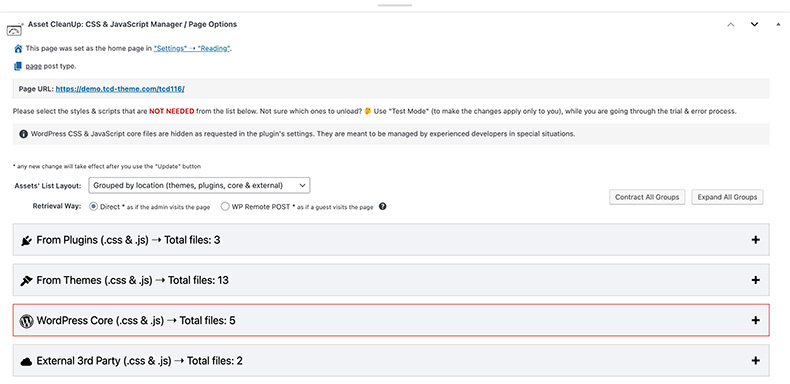Click the thinking emoji before Test Mode

(x=368, y=111)
